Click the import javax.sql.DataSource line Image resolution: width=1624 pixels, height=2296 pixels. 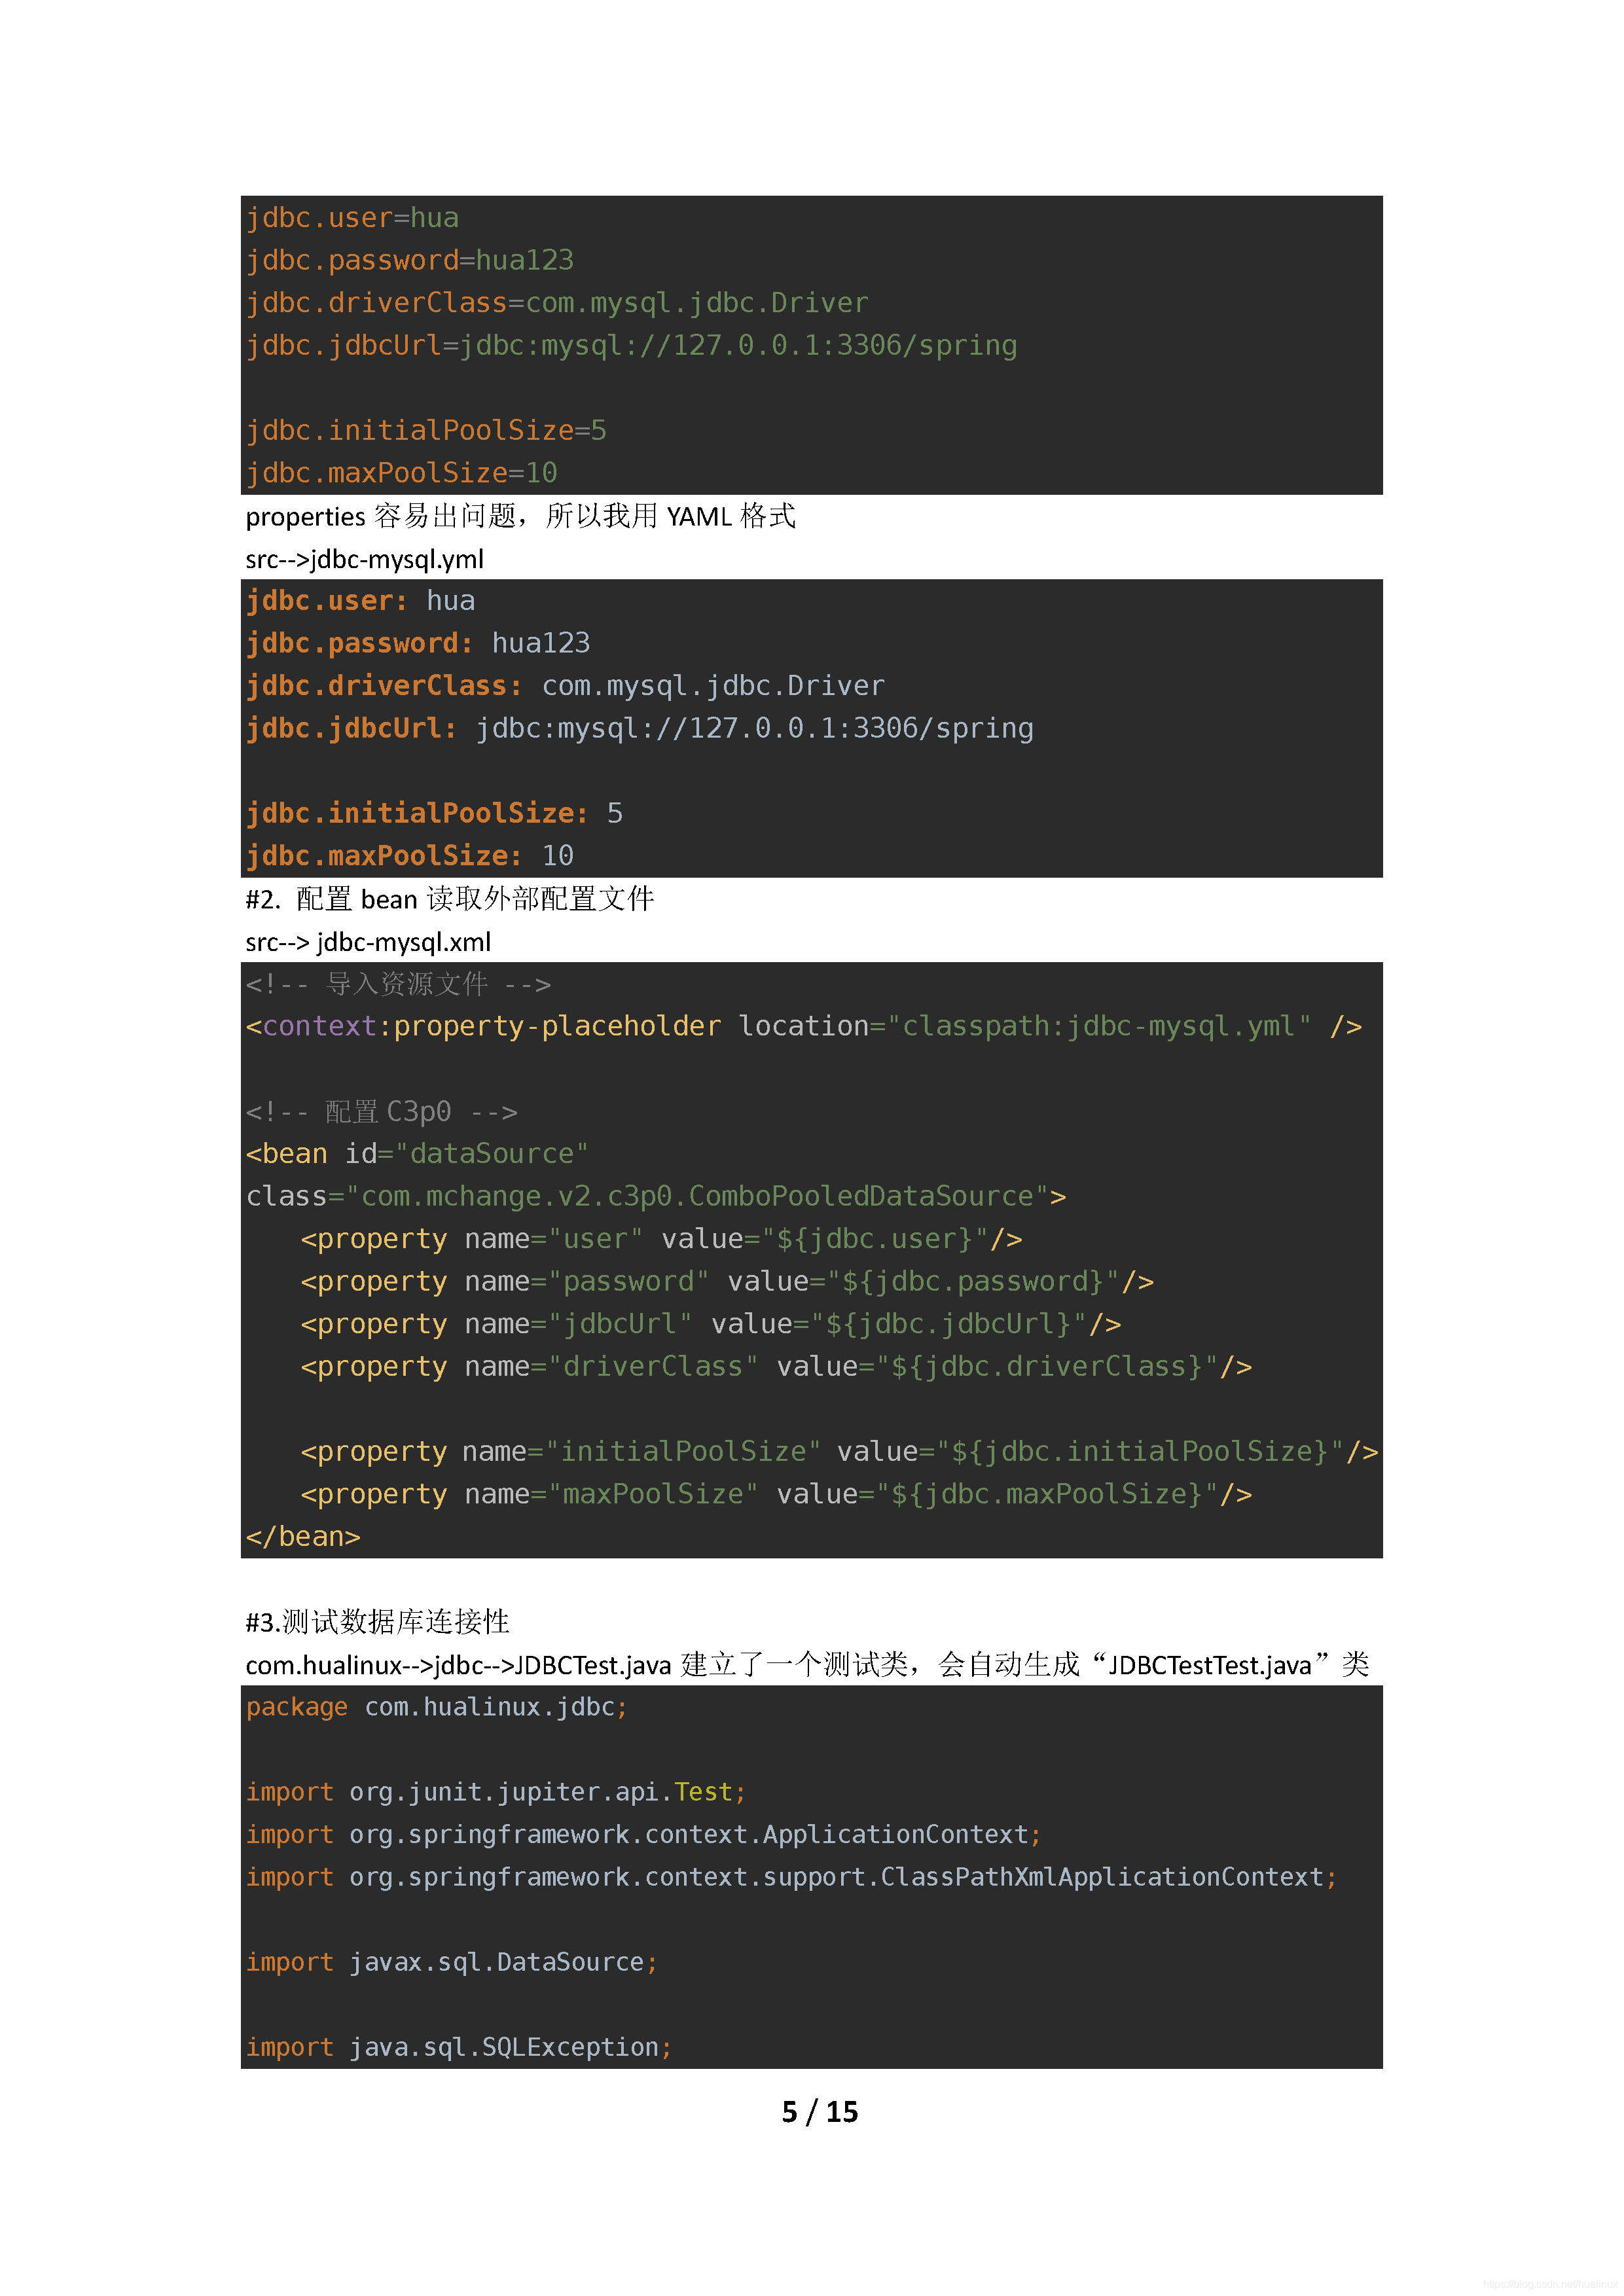coord(451,1963)
